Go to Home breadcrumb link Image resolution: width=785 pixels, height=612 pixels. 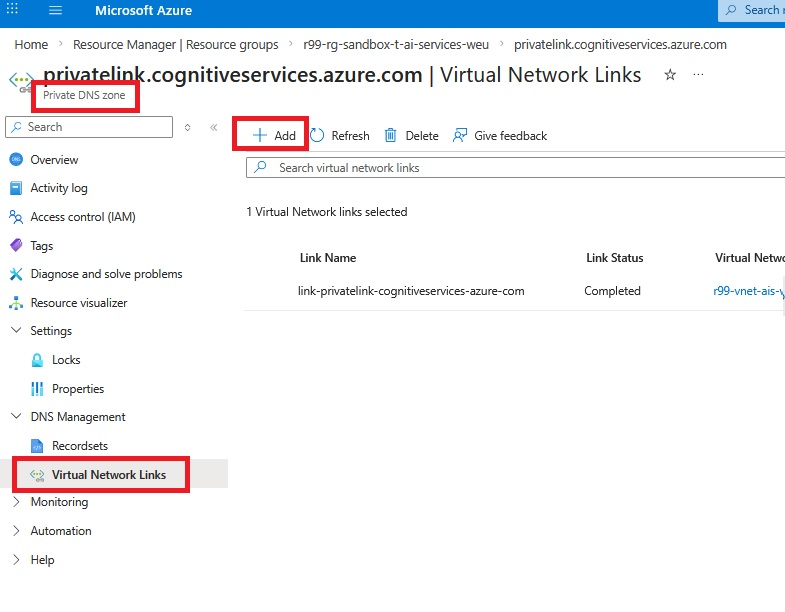pos(31,44)
